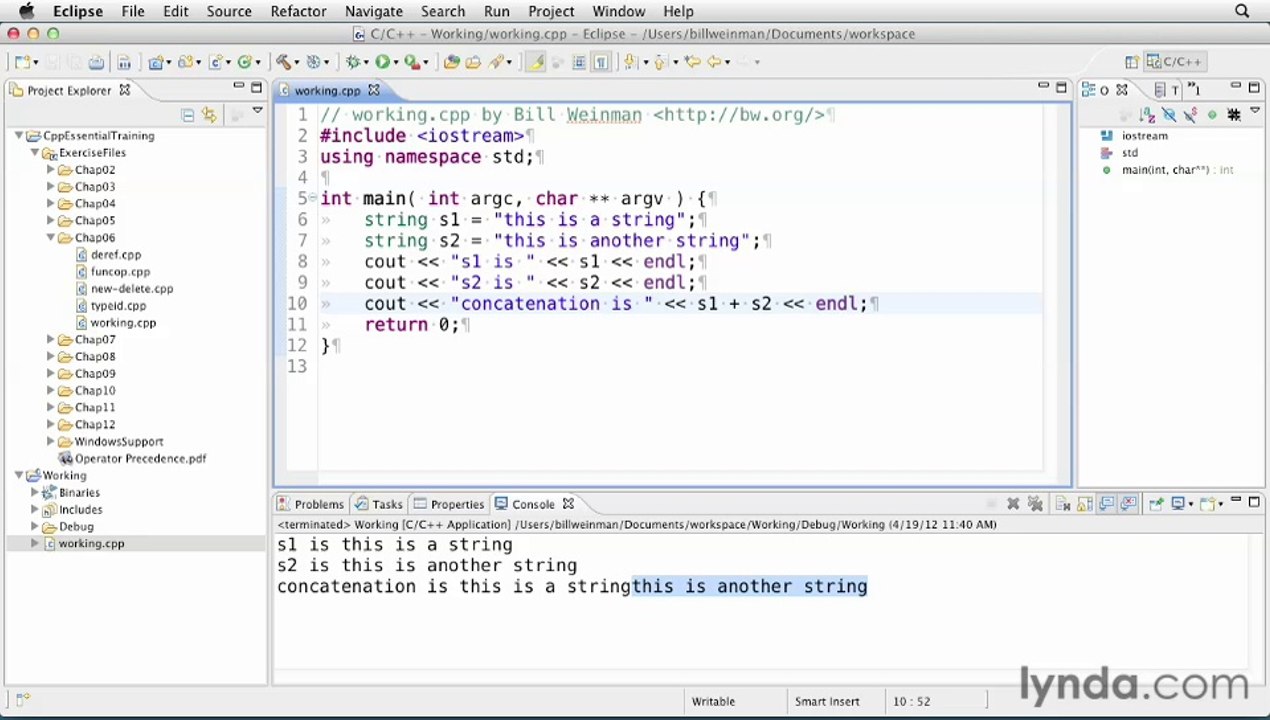This screenshot has width=1270, height=720.
Task: Open the Project menu
Action: tap(551, 11)
